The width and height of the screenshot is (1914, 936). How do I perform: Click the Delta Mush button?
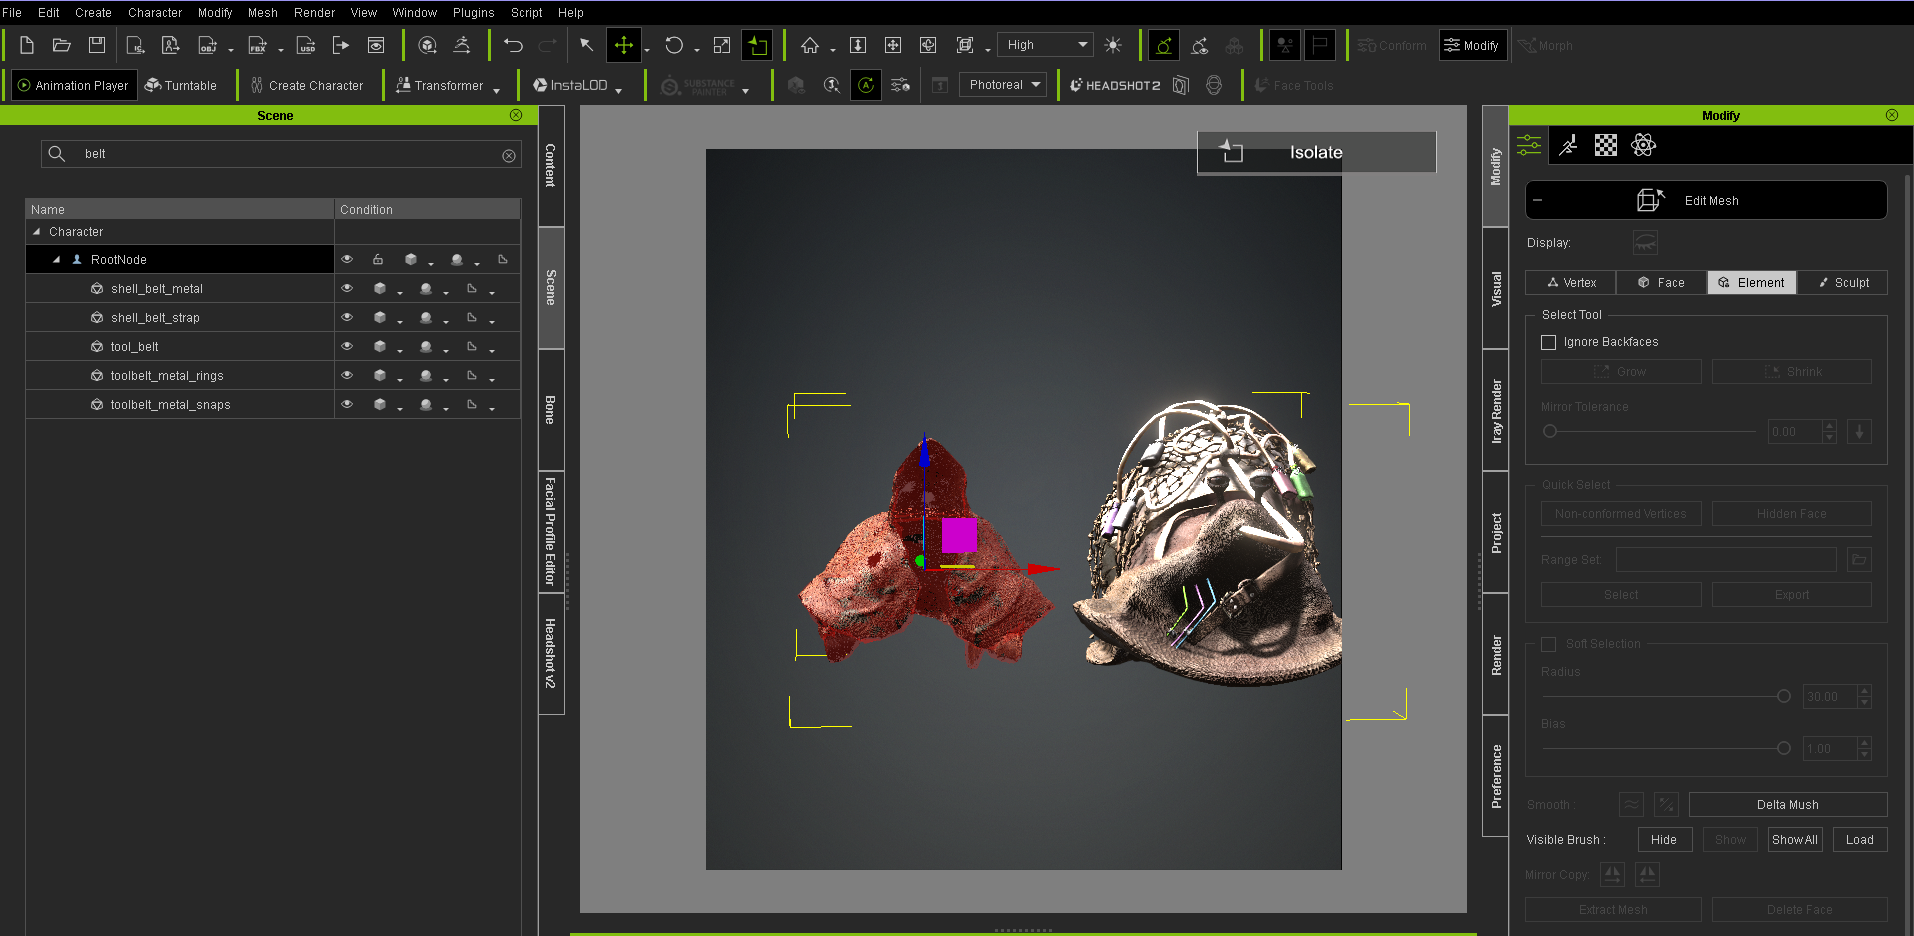[1787, 804]
